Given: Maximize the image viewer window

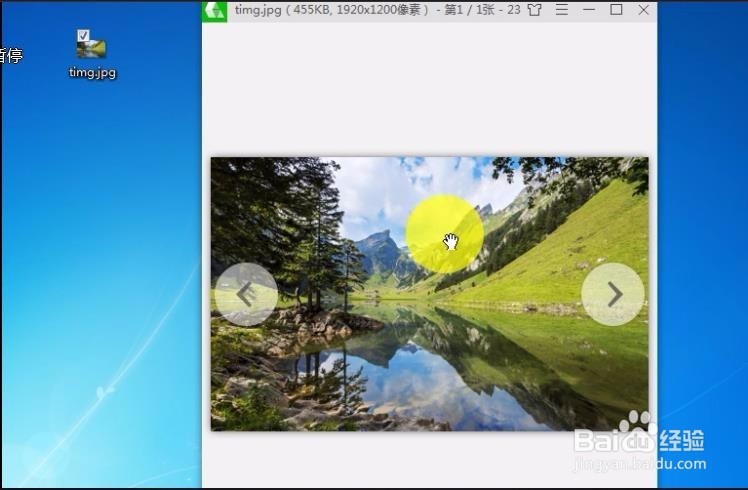Looking at the screenshot, I should [x=616, y=10].
